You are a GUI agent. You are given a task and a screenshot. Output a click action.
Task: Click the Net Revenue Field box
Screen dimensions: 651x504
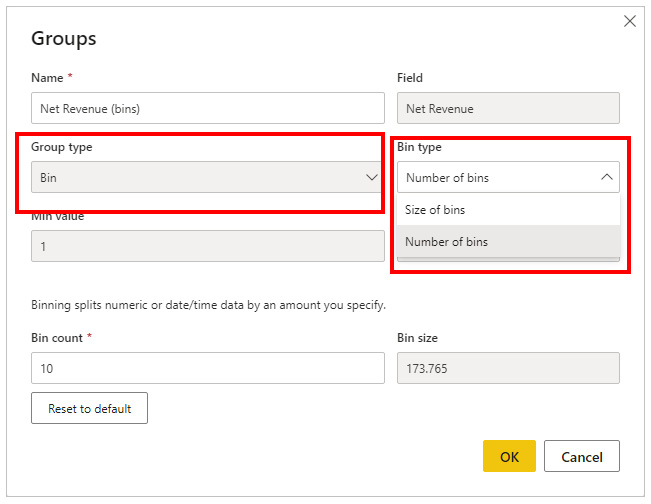(508, 108)
